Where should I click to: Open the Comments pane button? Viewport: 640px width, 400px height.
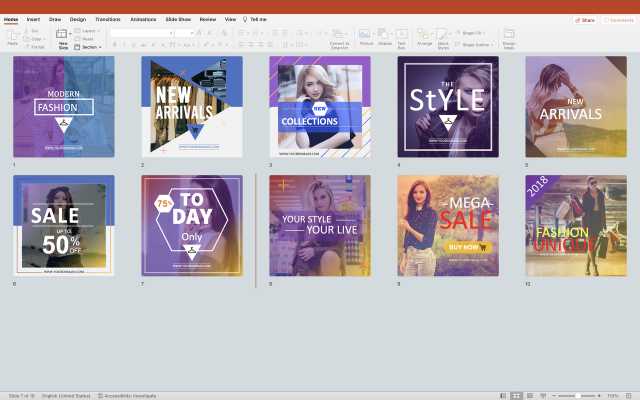618,19
